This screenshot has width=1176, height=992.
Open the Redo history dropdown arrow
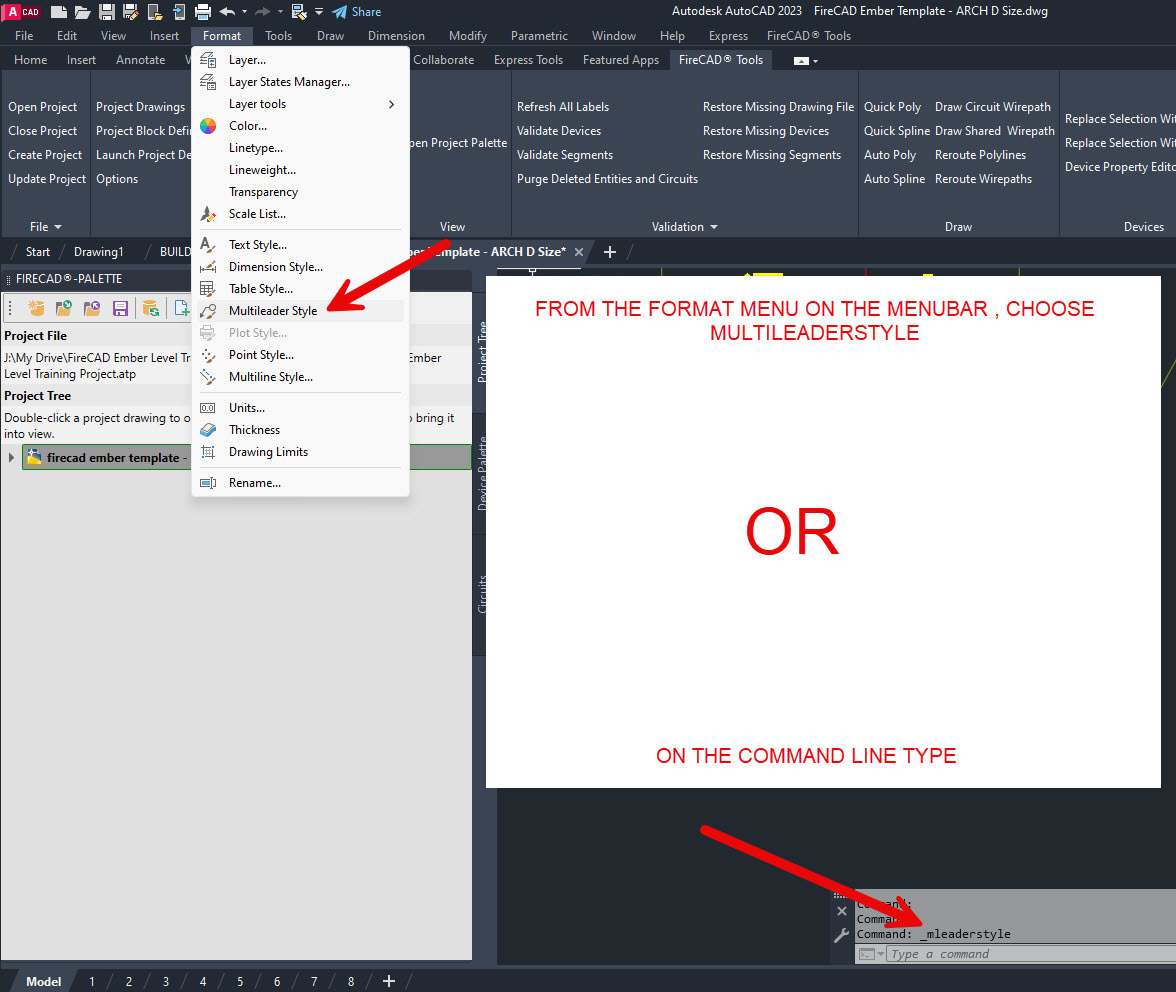[280, 11]
